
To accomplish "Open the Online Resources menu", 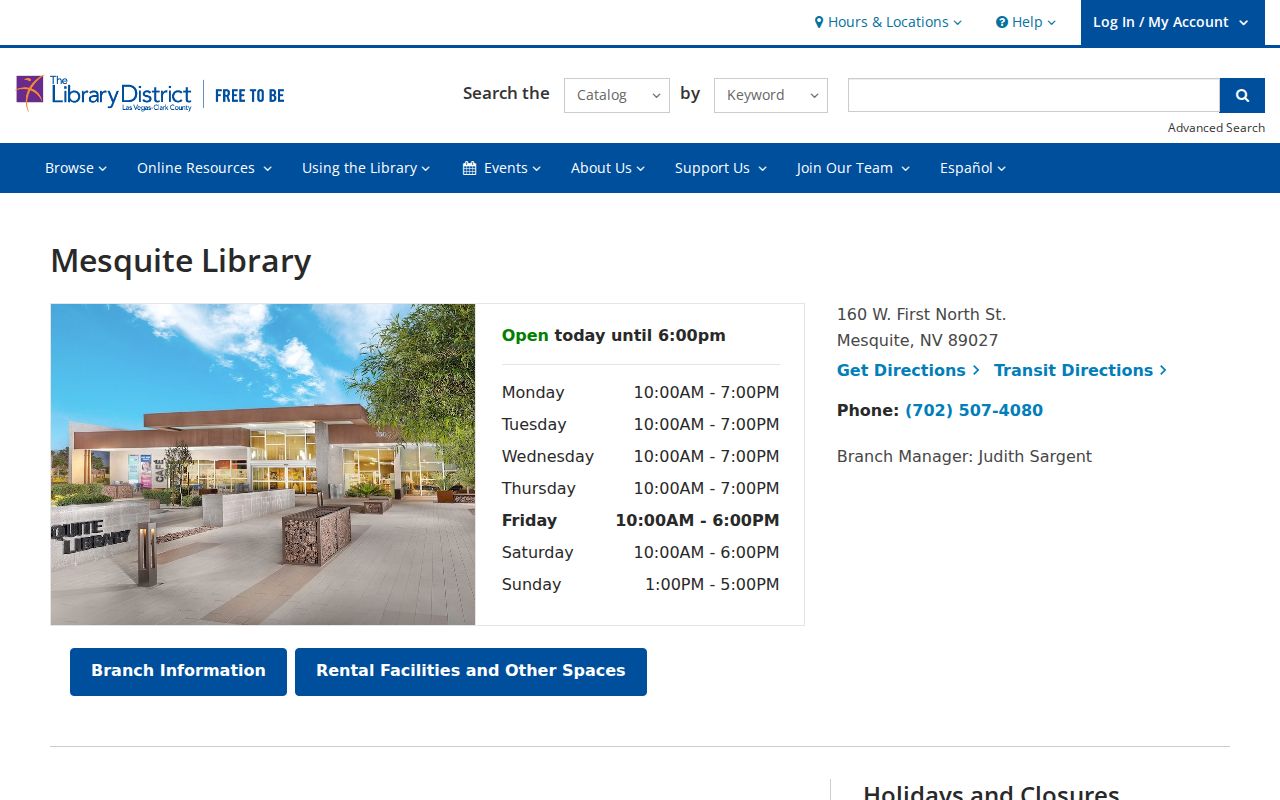I will tap(204, 168).
